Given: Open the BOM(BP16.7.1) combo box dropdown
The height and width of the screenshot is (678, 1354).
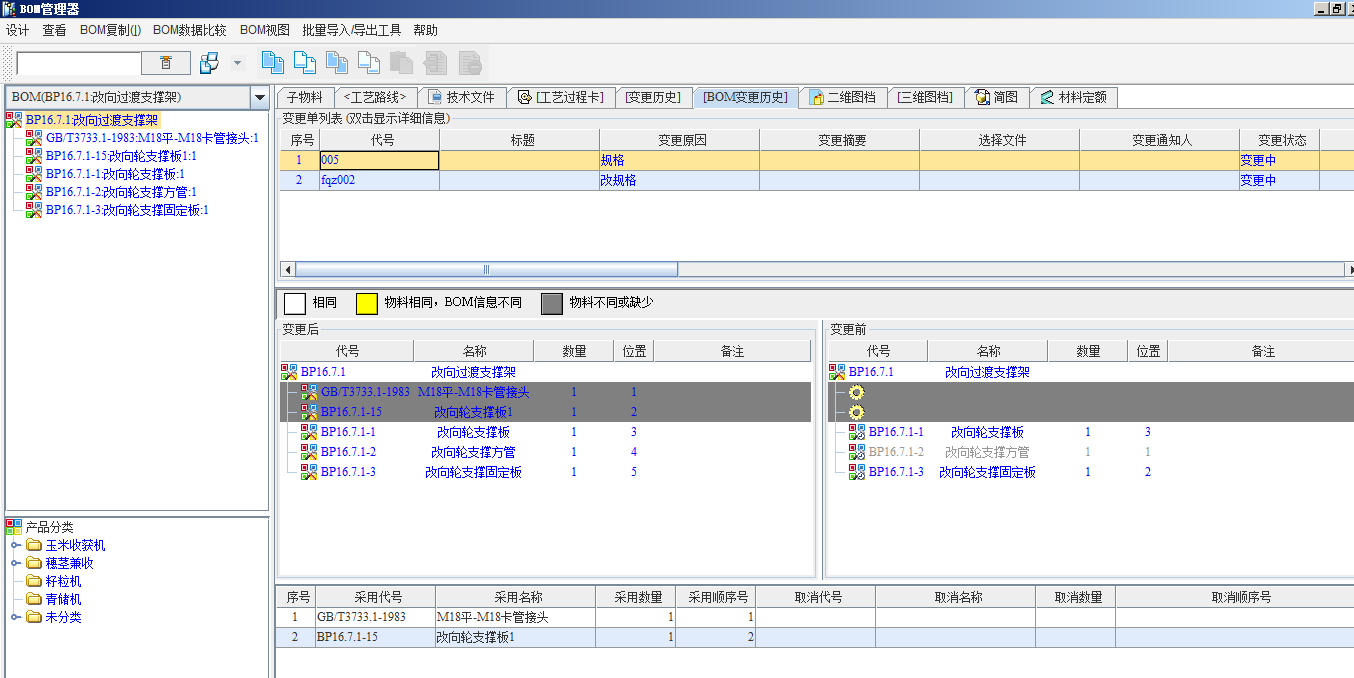Looking at the screenshot, I should [260, 98].
